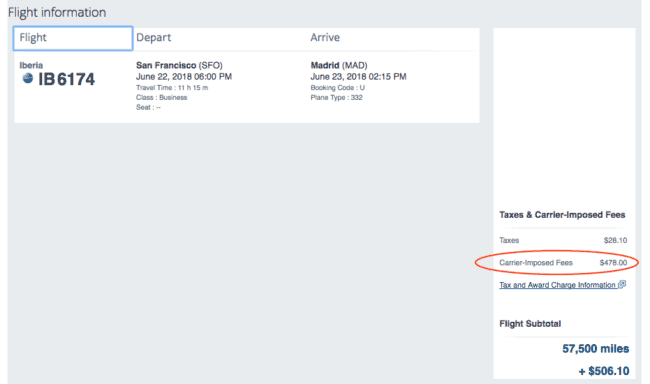Select the Arrive column header
The height and width of the screenshot is (384, 650).
tap(325, 37)
